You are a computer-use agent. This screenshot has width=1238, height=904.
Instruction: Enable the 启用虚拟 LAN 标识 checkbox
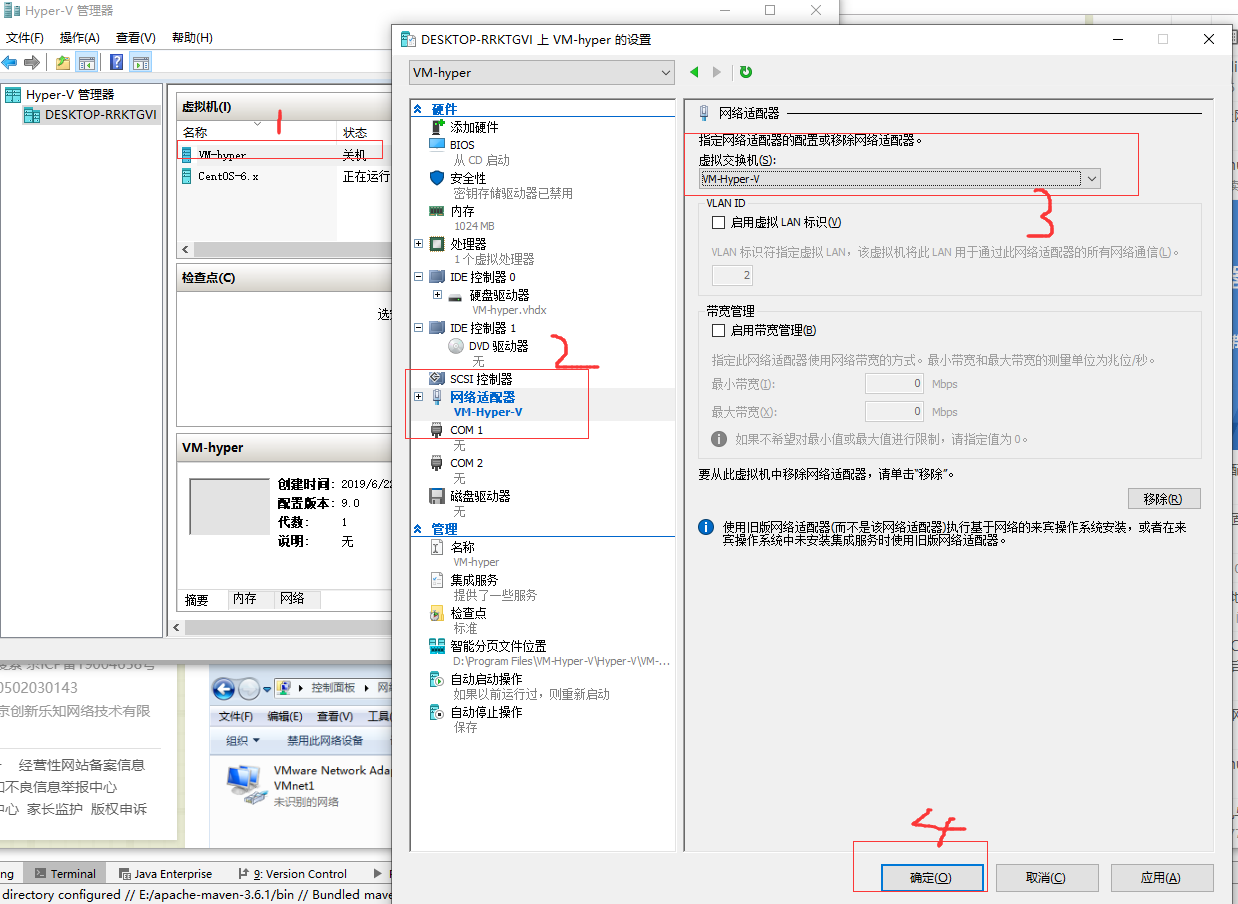point(718,222)
